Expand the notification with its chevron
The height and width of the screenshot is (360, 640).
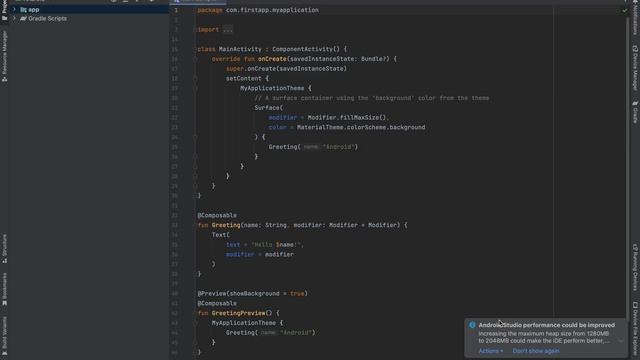click(x=620, y=340)
